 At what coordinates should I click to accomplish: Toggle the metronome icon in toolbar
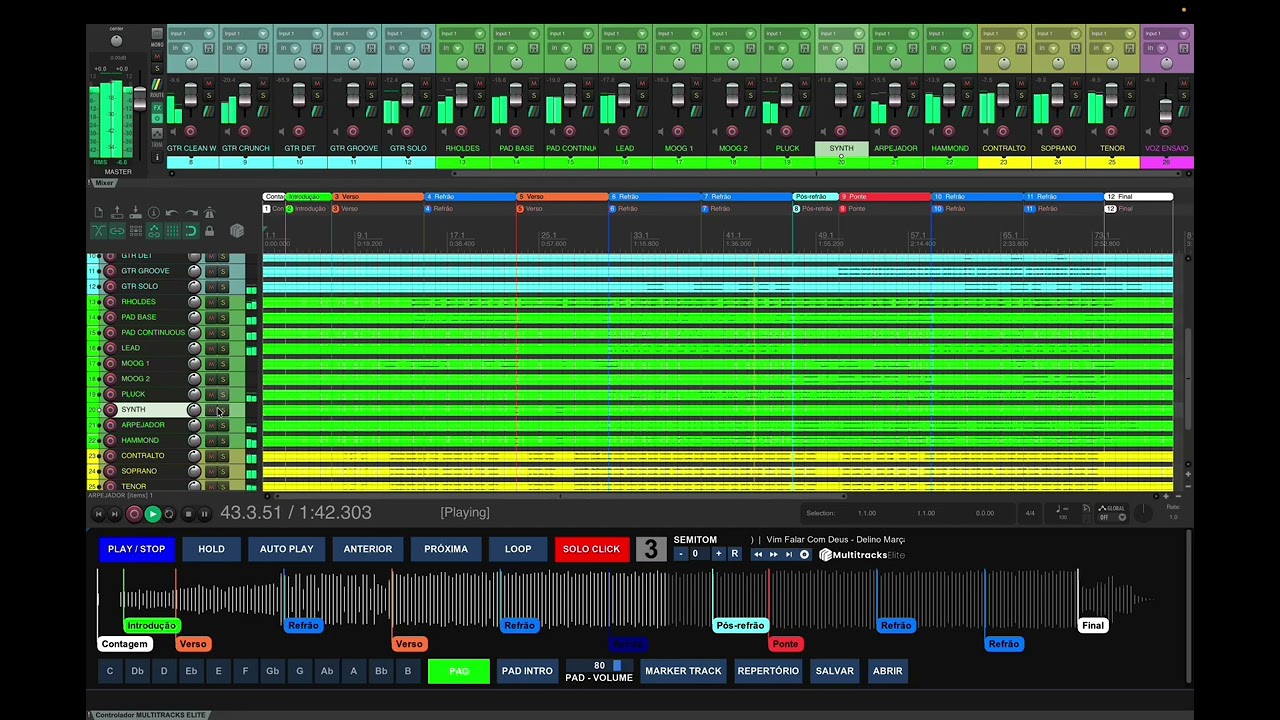(209, 213)
